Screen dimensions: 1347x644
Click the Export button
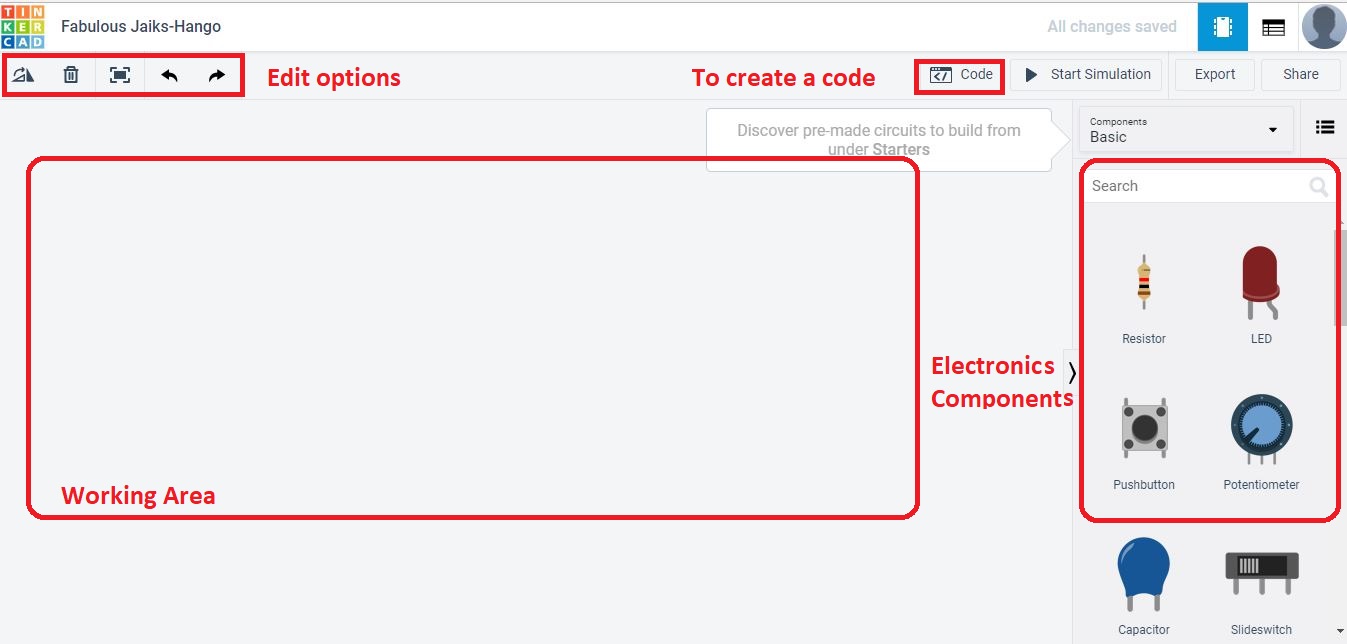tap(1215, 74)
